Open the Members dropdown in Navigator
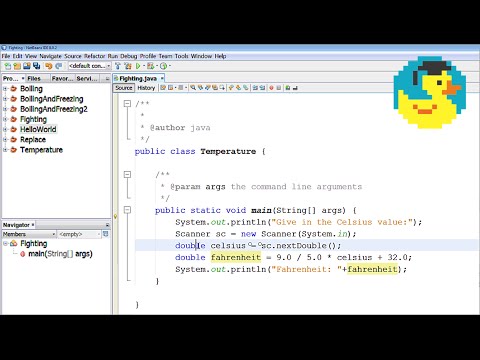Screen dimensions: 480x360 (x=29, y=234)
